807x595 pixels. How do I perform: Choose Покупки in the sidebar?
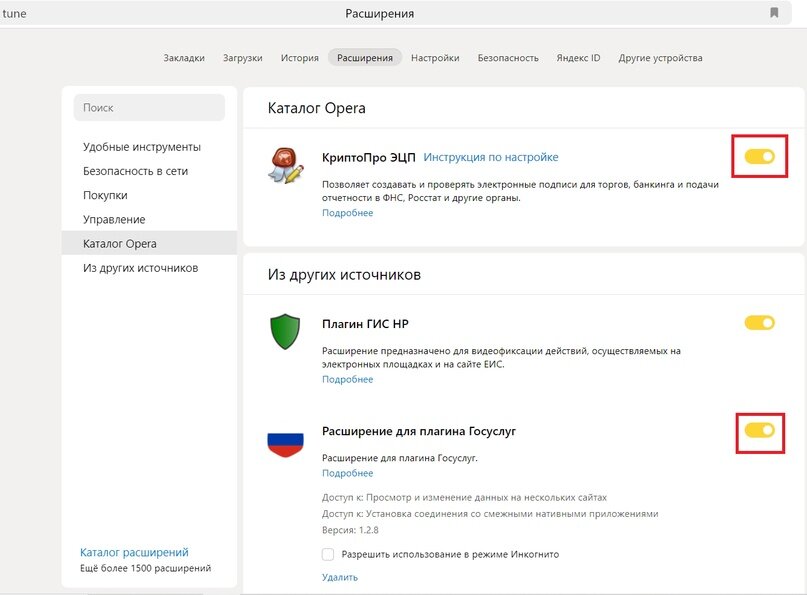coord(105,195)
